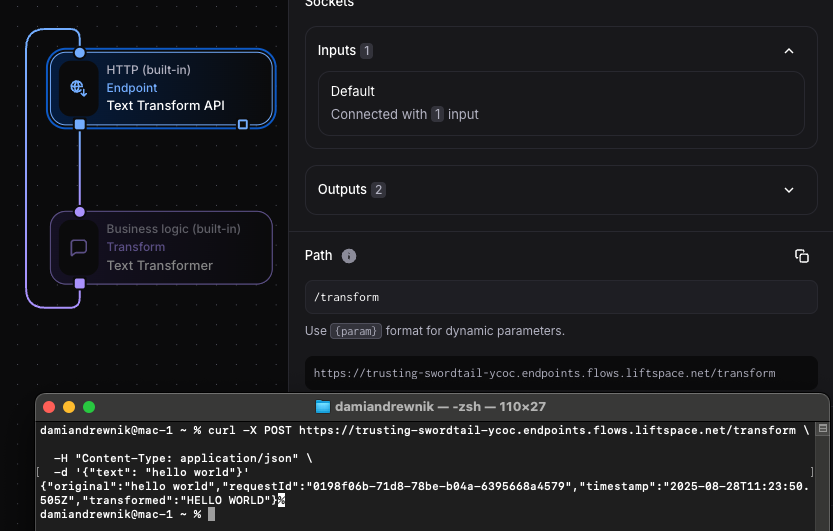Click the 'Business logic (built-in)' label
Image resolution: width=833 pixels, height=531 pixels.
tap(173, 229)
